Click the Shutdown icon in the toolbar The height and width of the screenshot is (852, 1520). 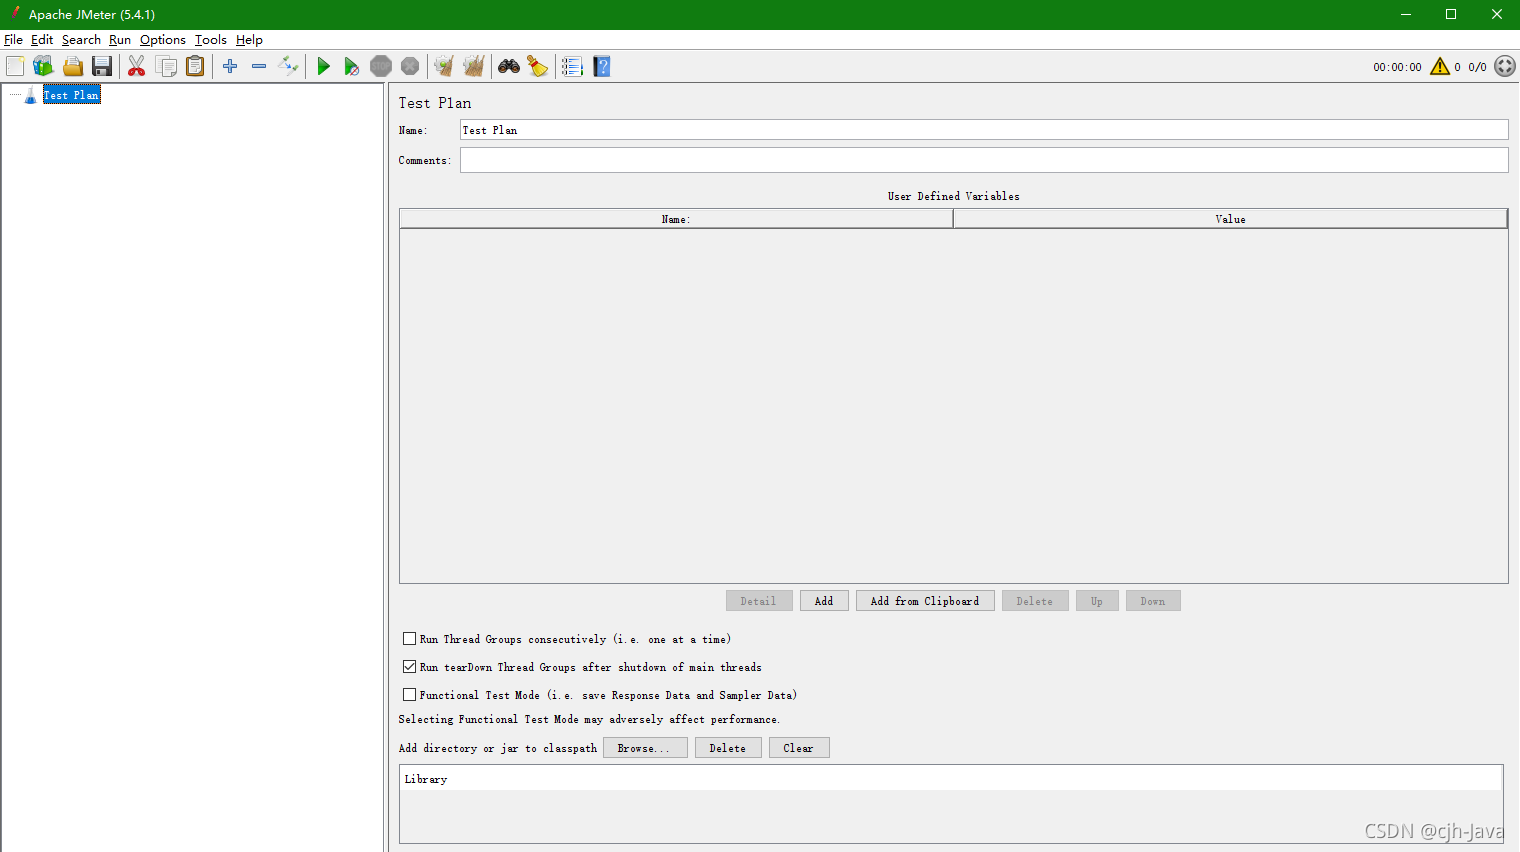(410, 66)
